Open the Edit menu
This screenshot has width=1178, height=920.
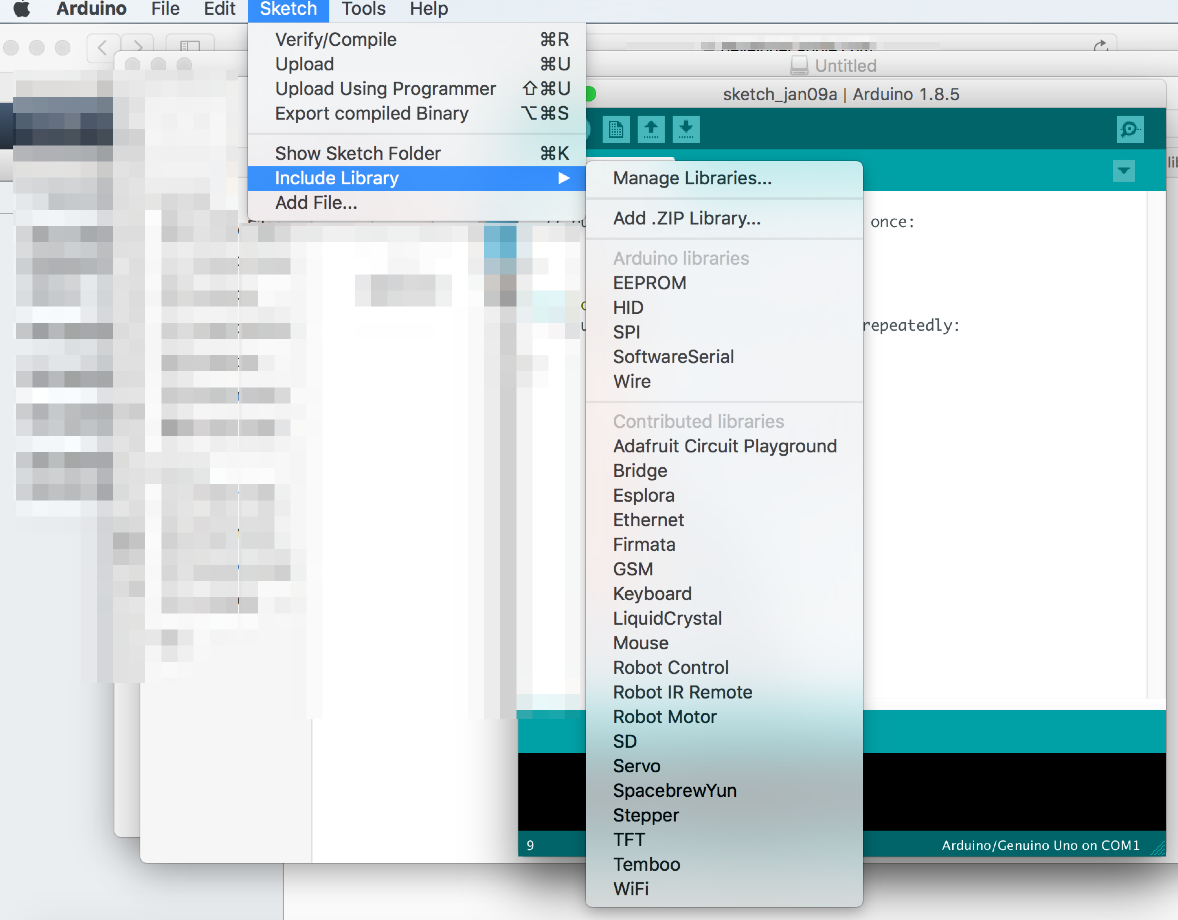tap(219, 9)
